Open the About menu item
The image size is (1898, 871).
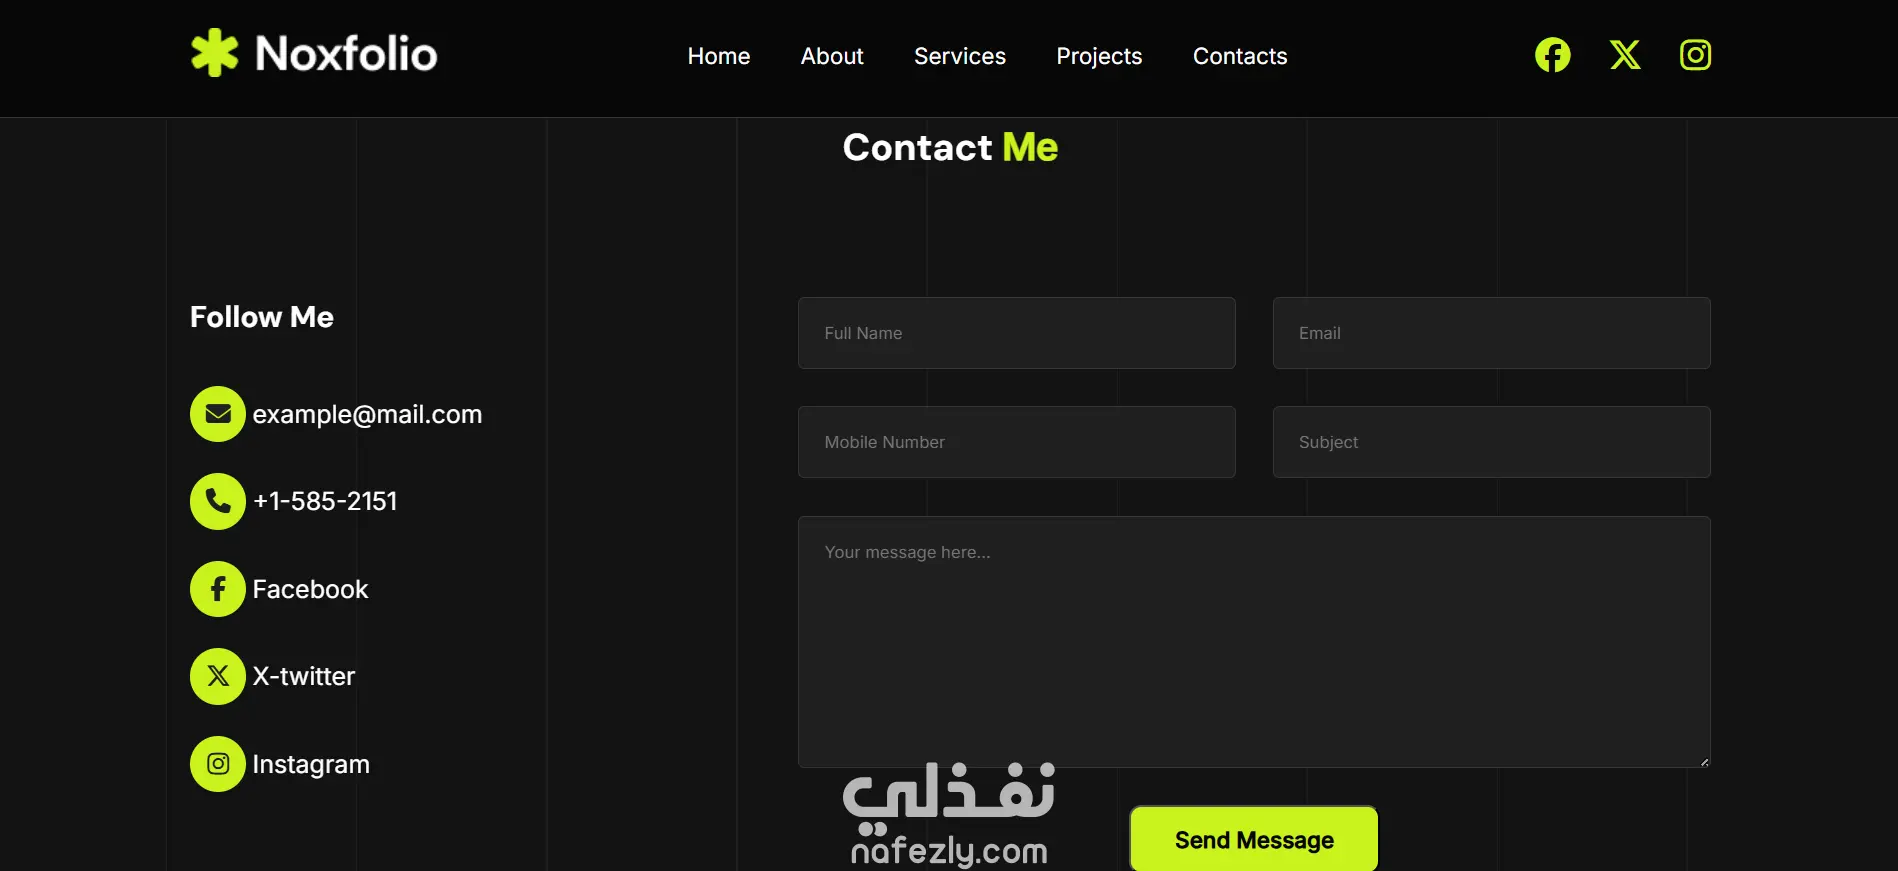(x=832, y=56)
